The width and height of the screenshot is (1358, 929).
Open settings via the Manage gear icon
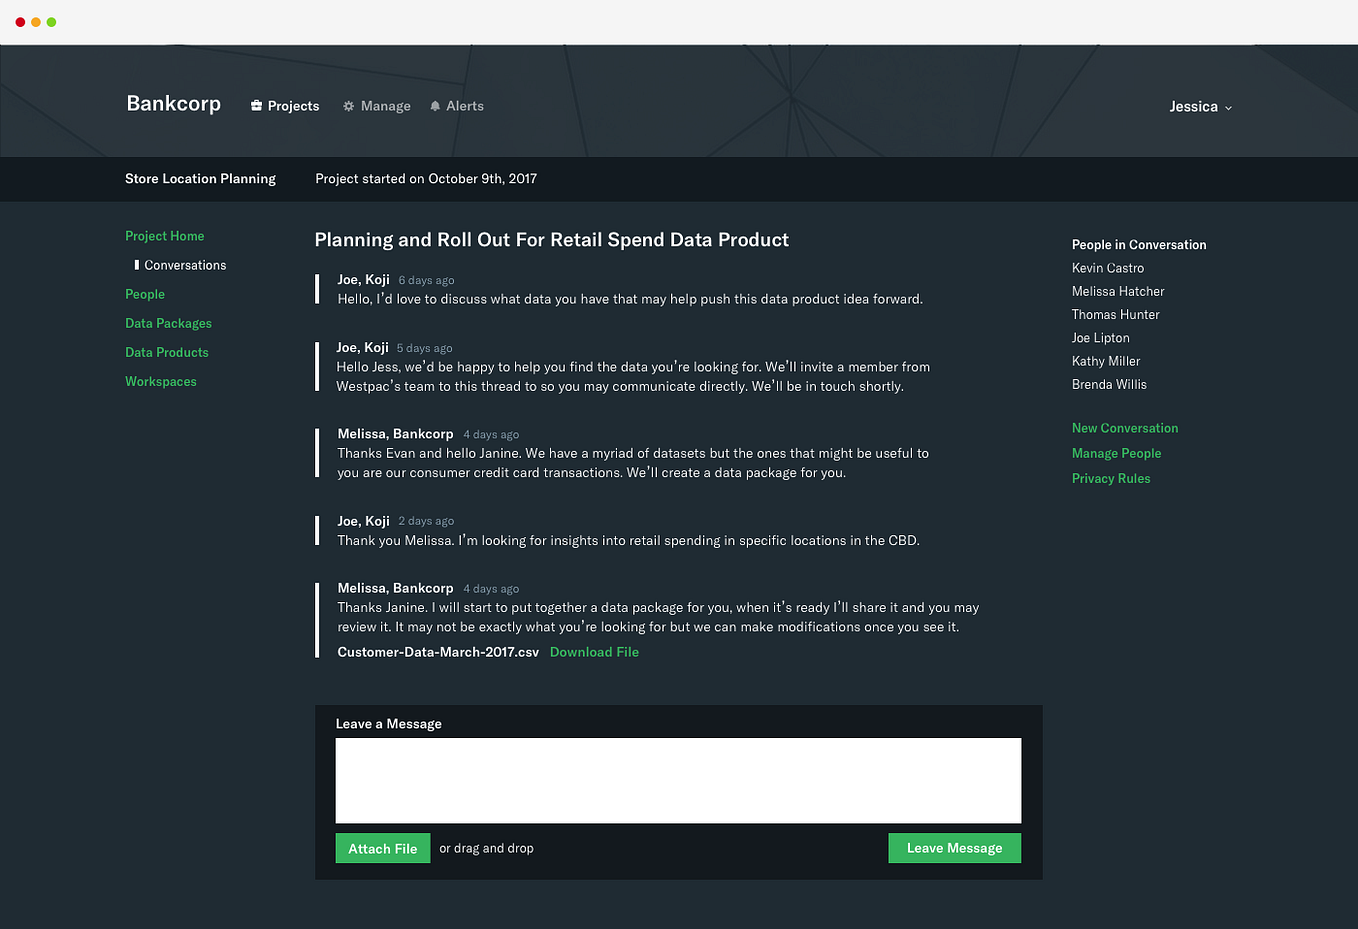coord(348,105)
